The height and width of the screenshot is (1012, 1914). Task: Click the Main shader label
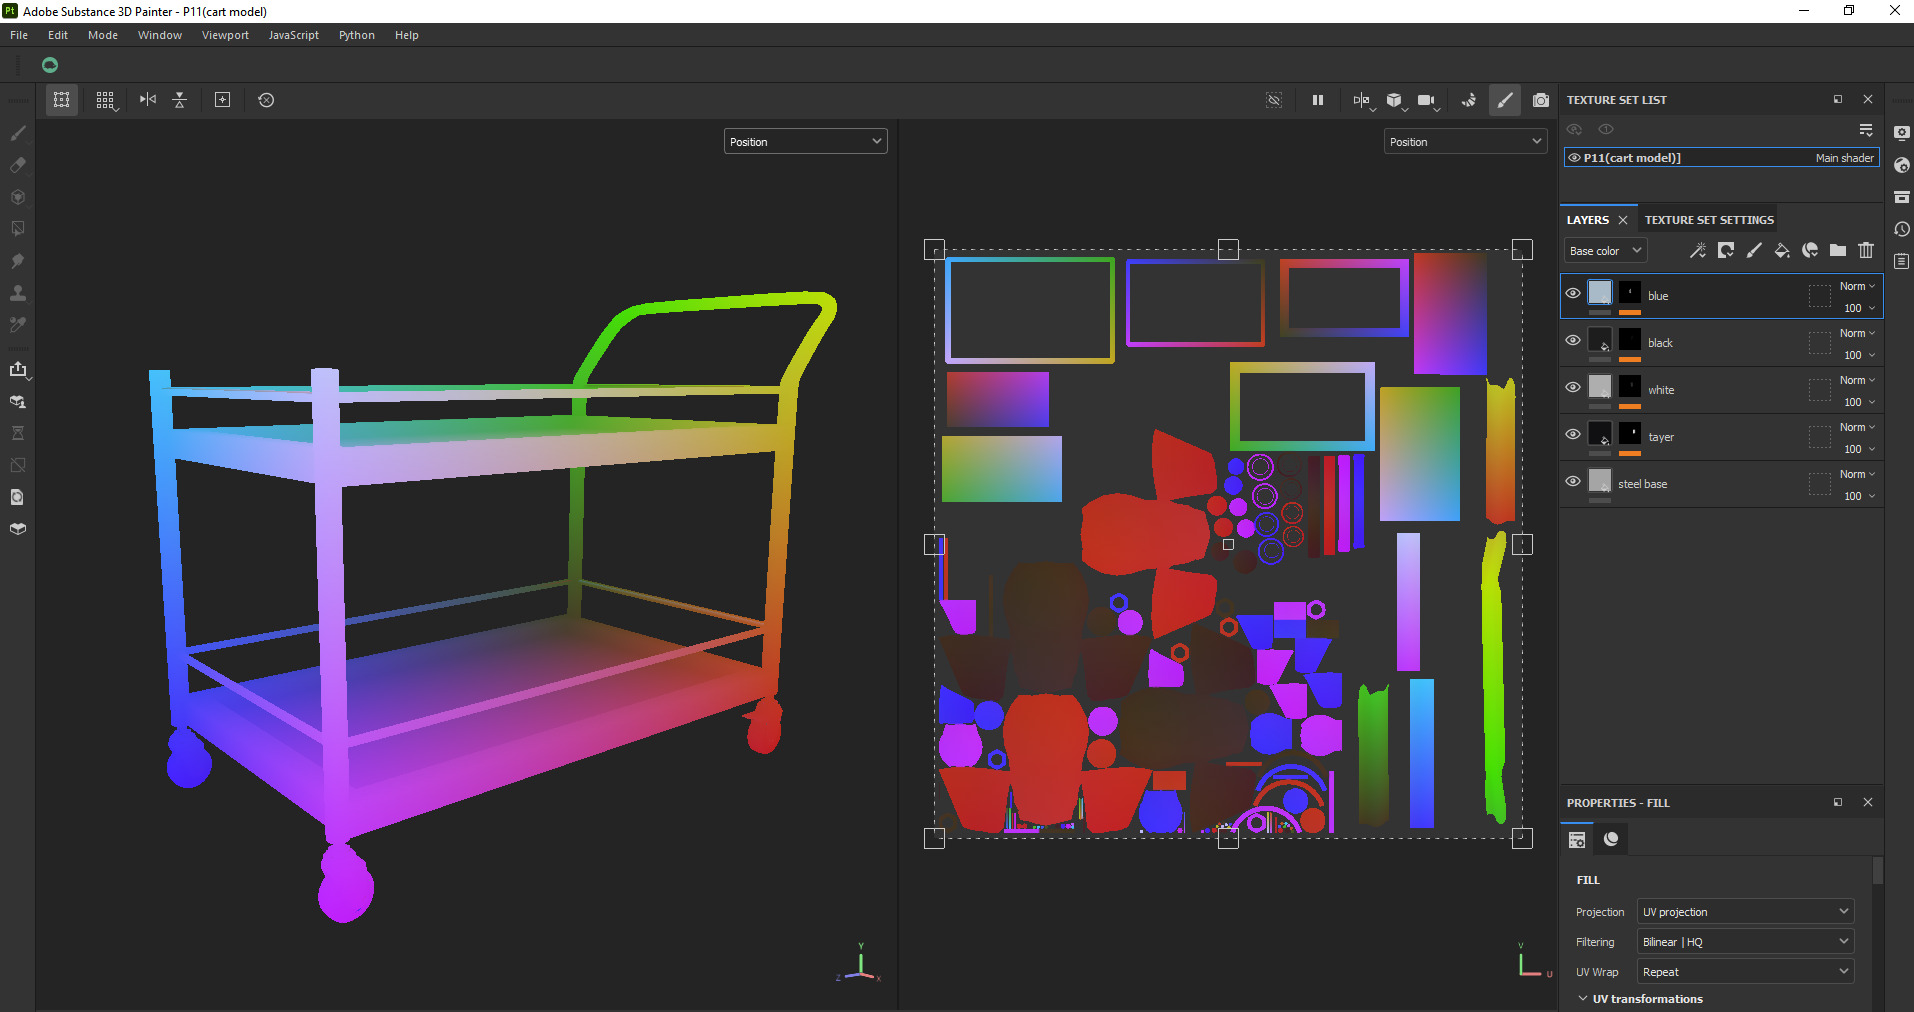pos(1845,158)
